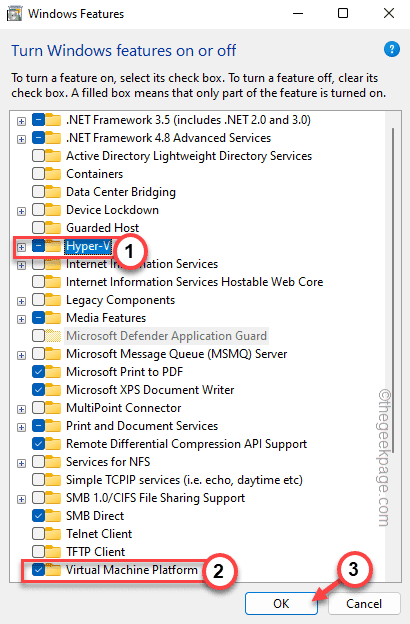Screen dimensions: 410x624
Task: Check the TFTP Client checkbox
Action: tap(38, 552)
